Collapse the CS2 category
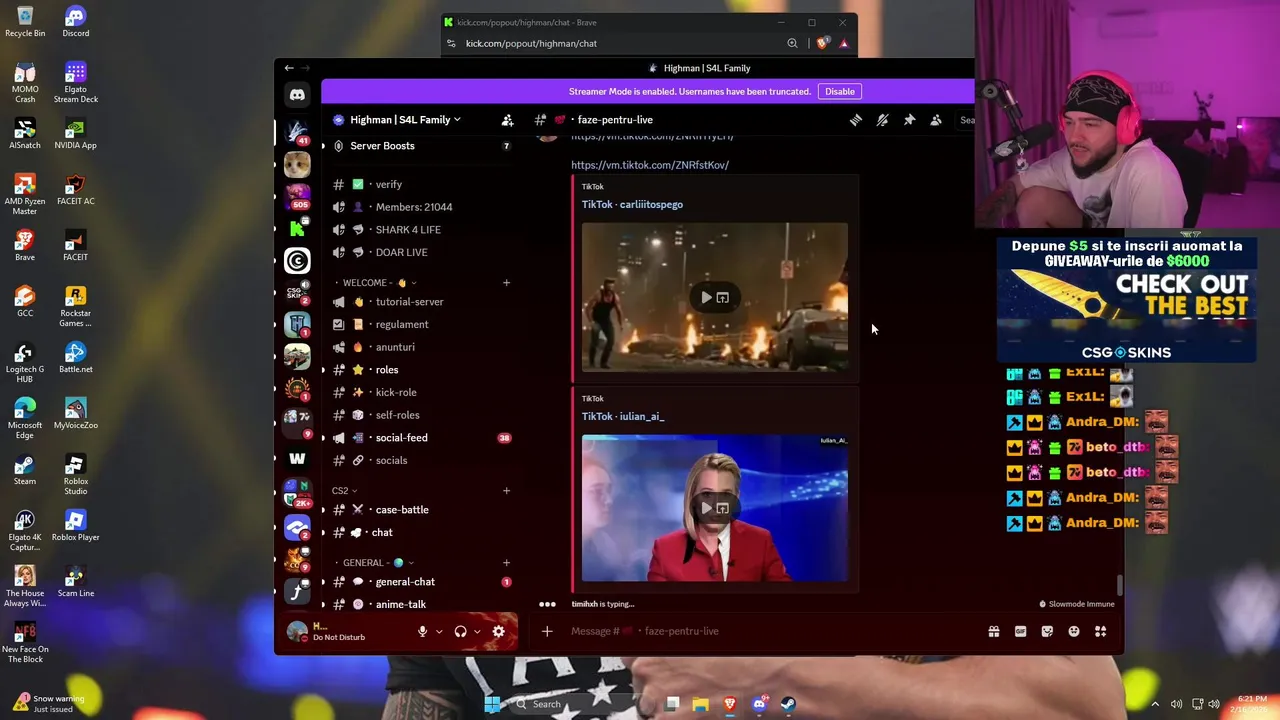The image size is (1280, 720). [x=345, y=491]
